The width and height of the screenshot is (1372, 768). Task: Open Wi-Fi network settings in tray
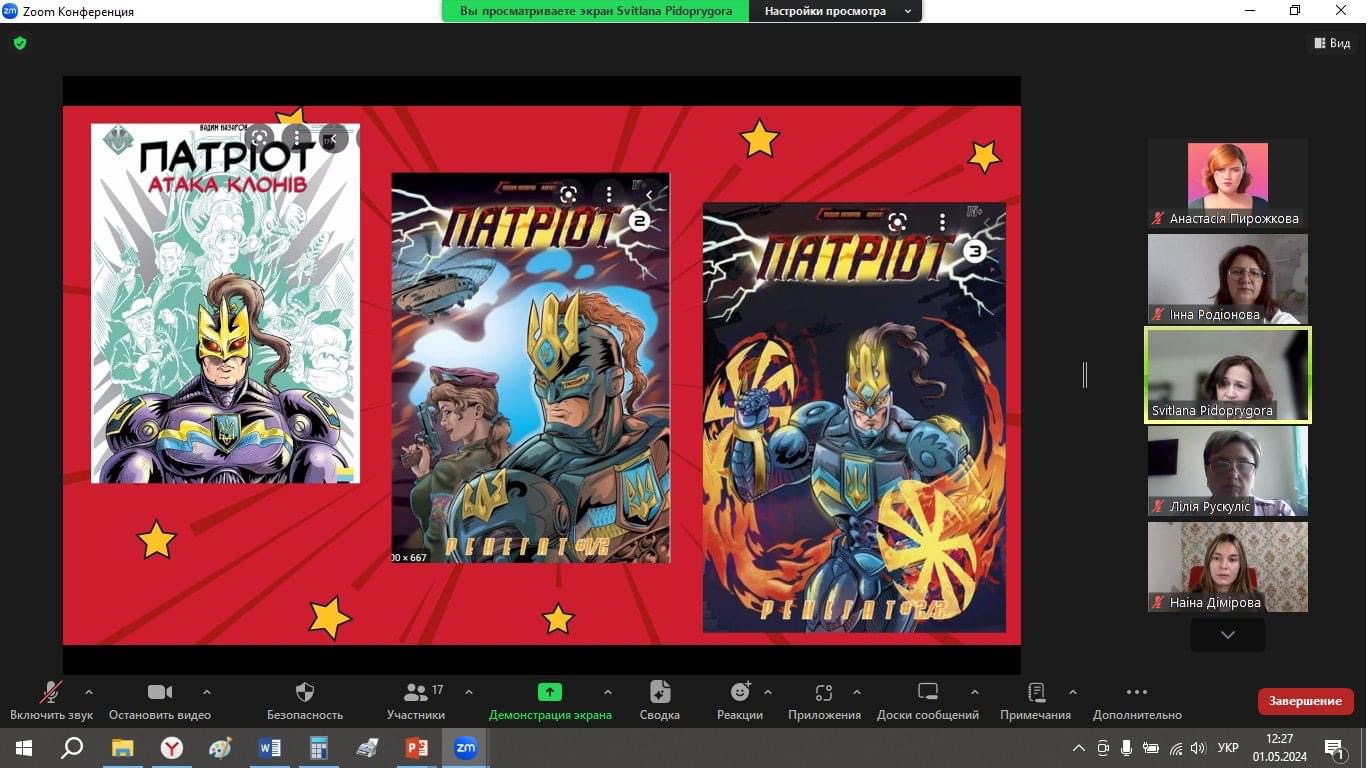tap(1176, 748)
